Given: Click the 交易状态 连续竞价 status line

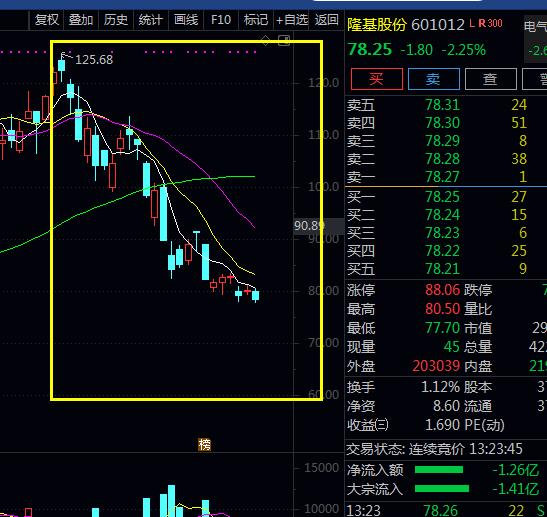Looking at the screenshot, I should (435, 449).
